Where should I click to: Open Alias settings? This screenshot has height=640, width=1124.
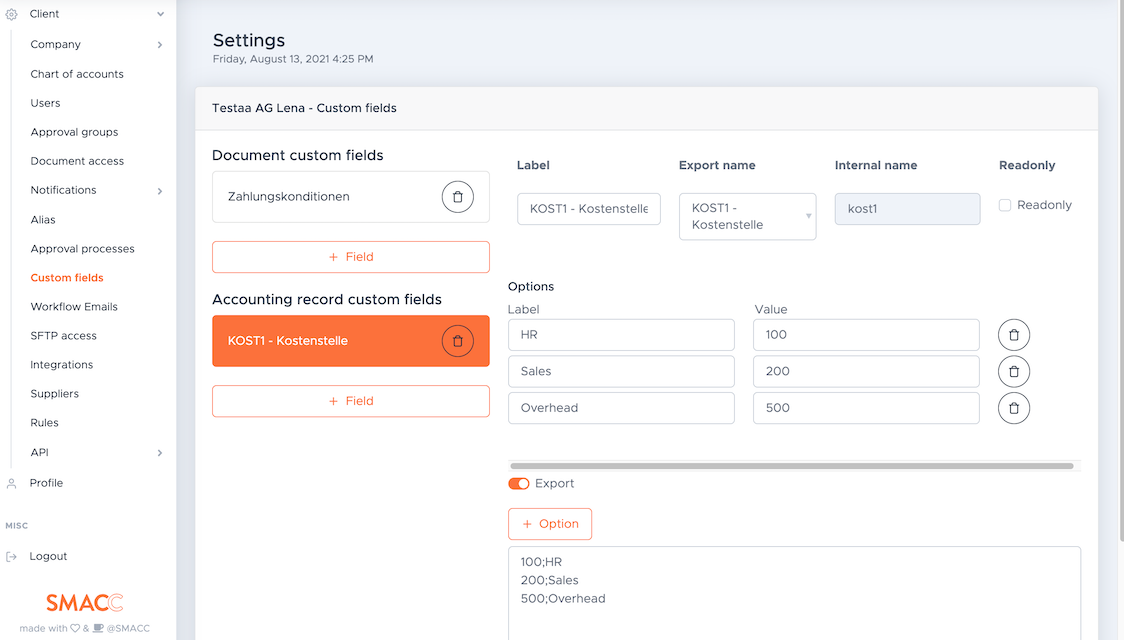click(42, 220)
